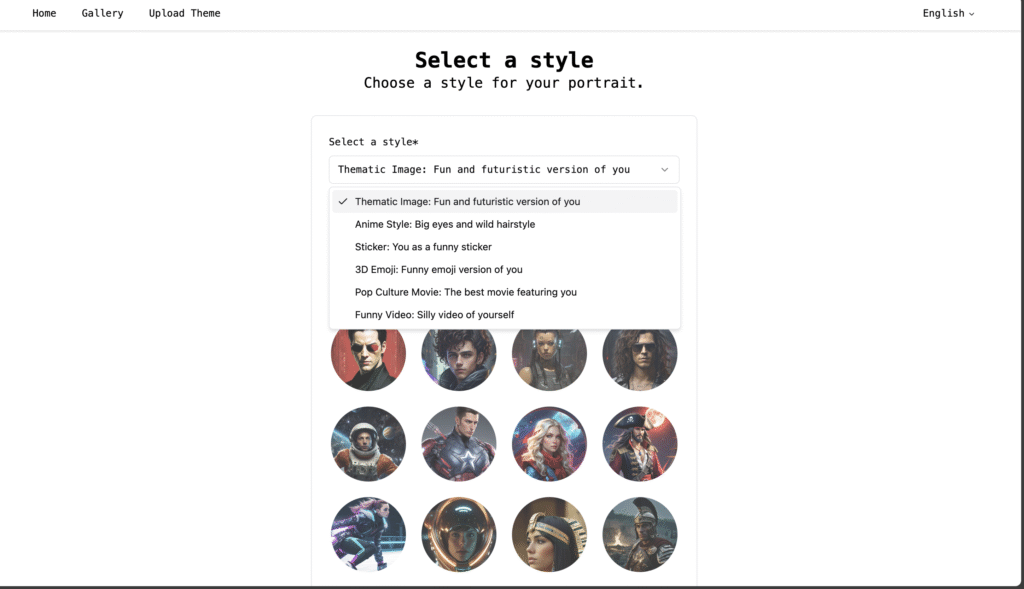Image resolution: width=1024 pixels, height=589 pixels.
Task: Select the astronaut portrait thumbnail
Action: 368,444
